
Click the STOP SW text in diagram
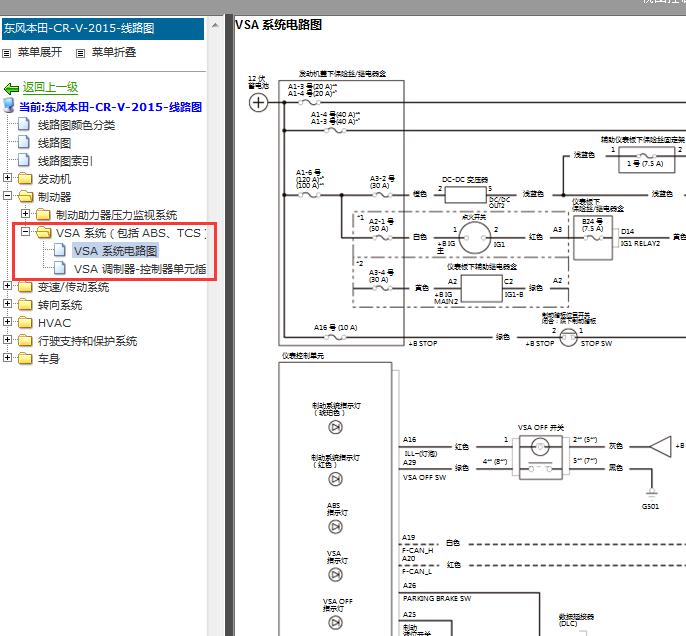click(596, 343)
